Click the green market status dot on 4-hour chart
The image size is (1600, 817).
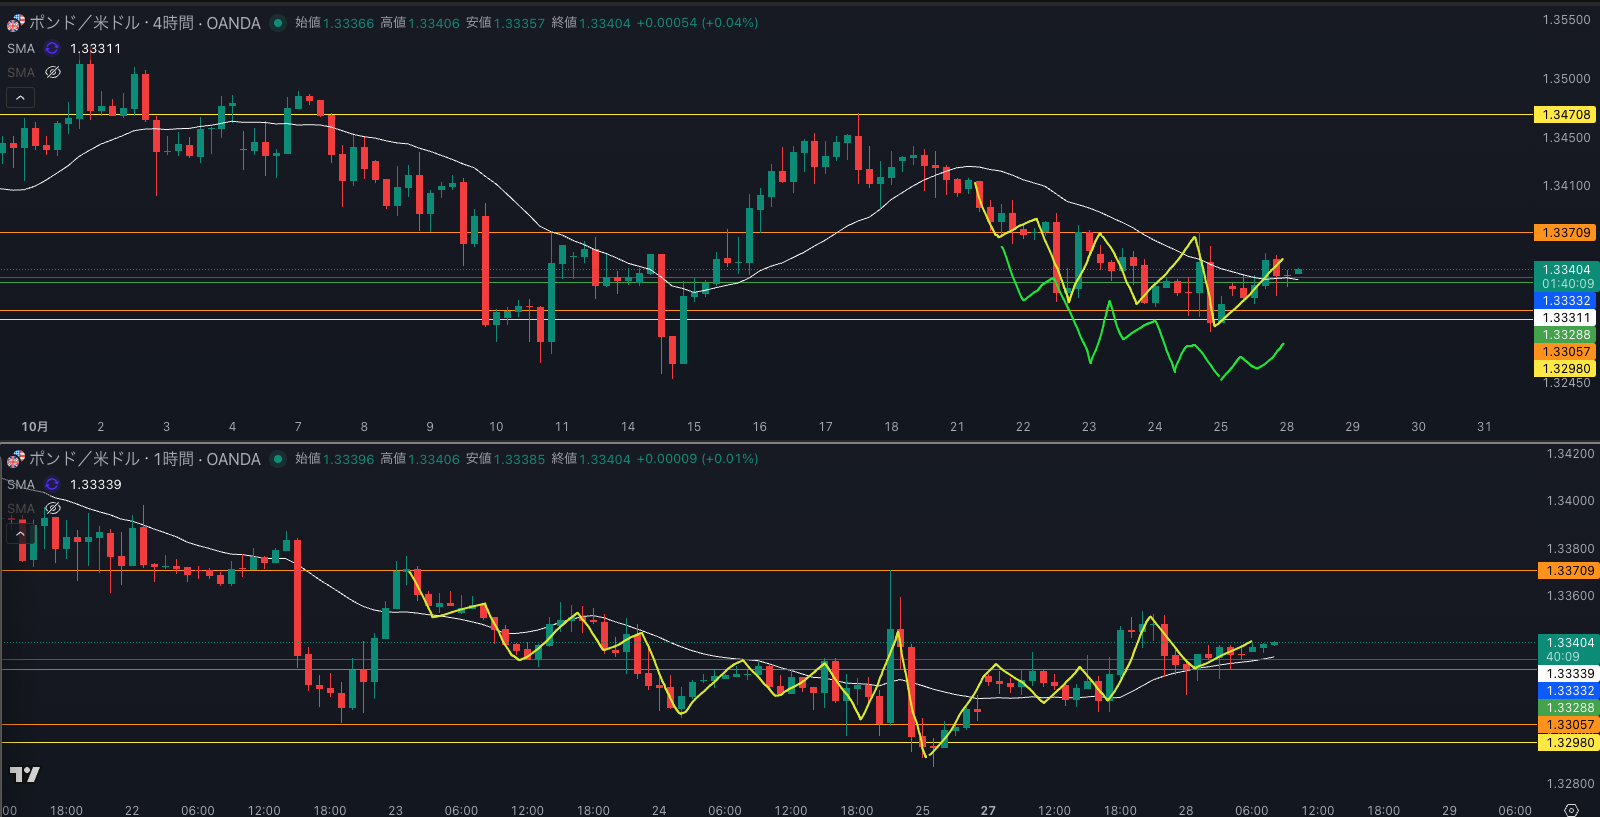click(x=278, y=23)
